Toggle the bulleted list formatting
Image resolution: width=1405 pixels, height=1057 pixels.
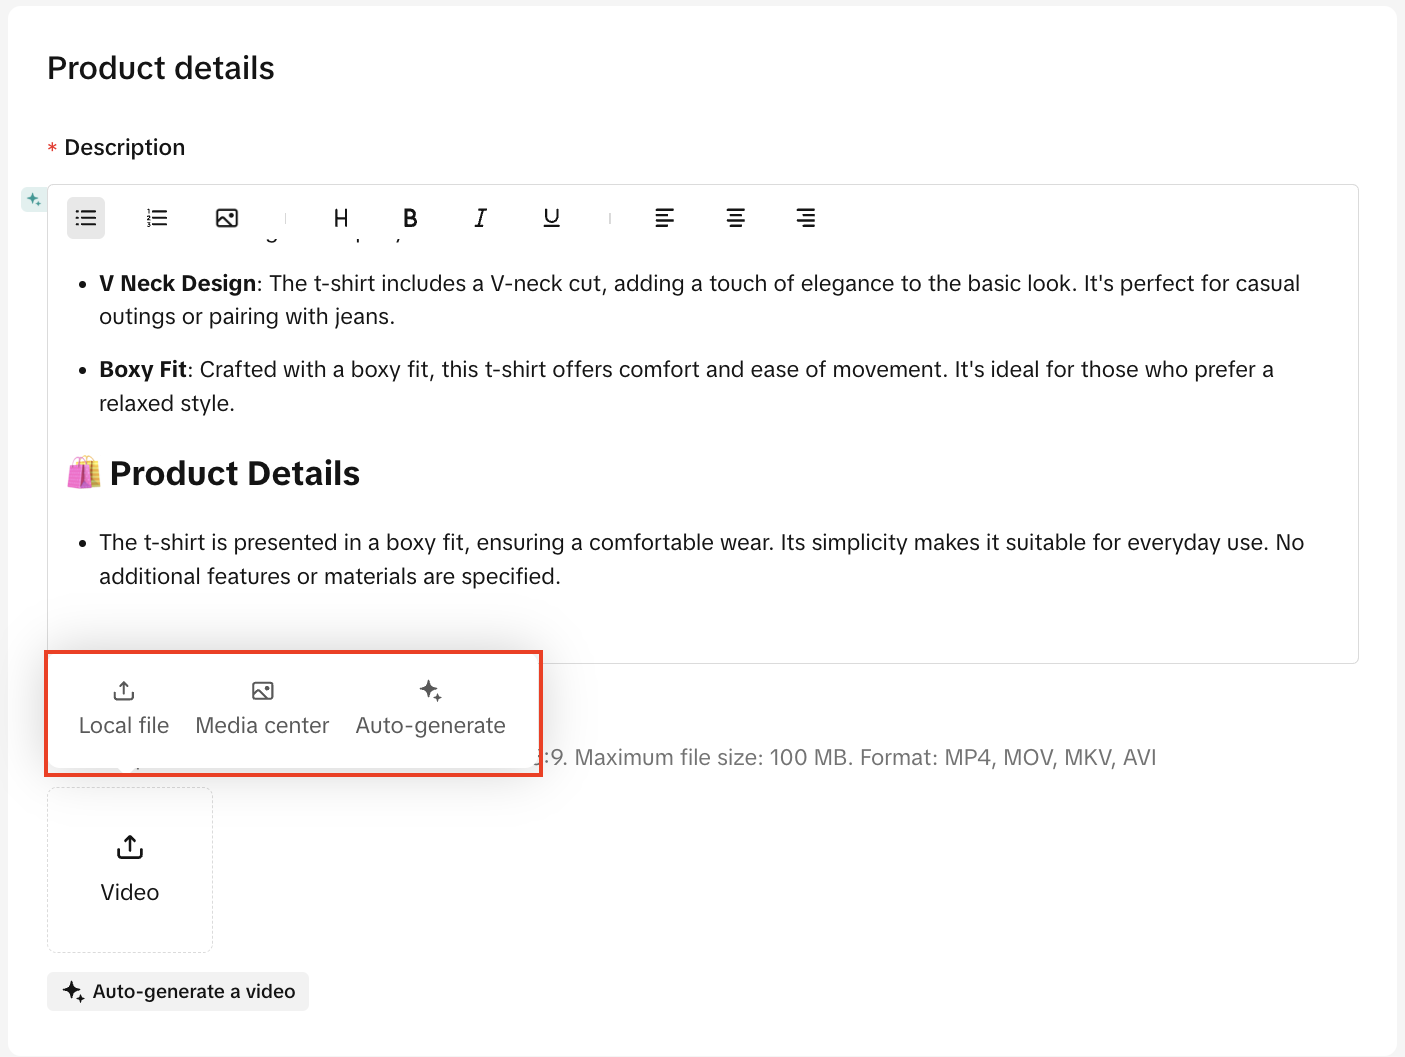pos(86,218)
